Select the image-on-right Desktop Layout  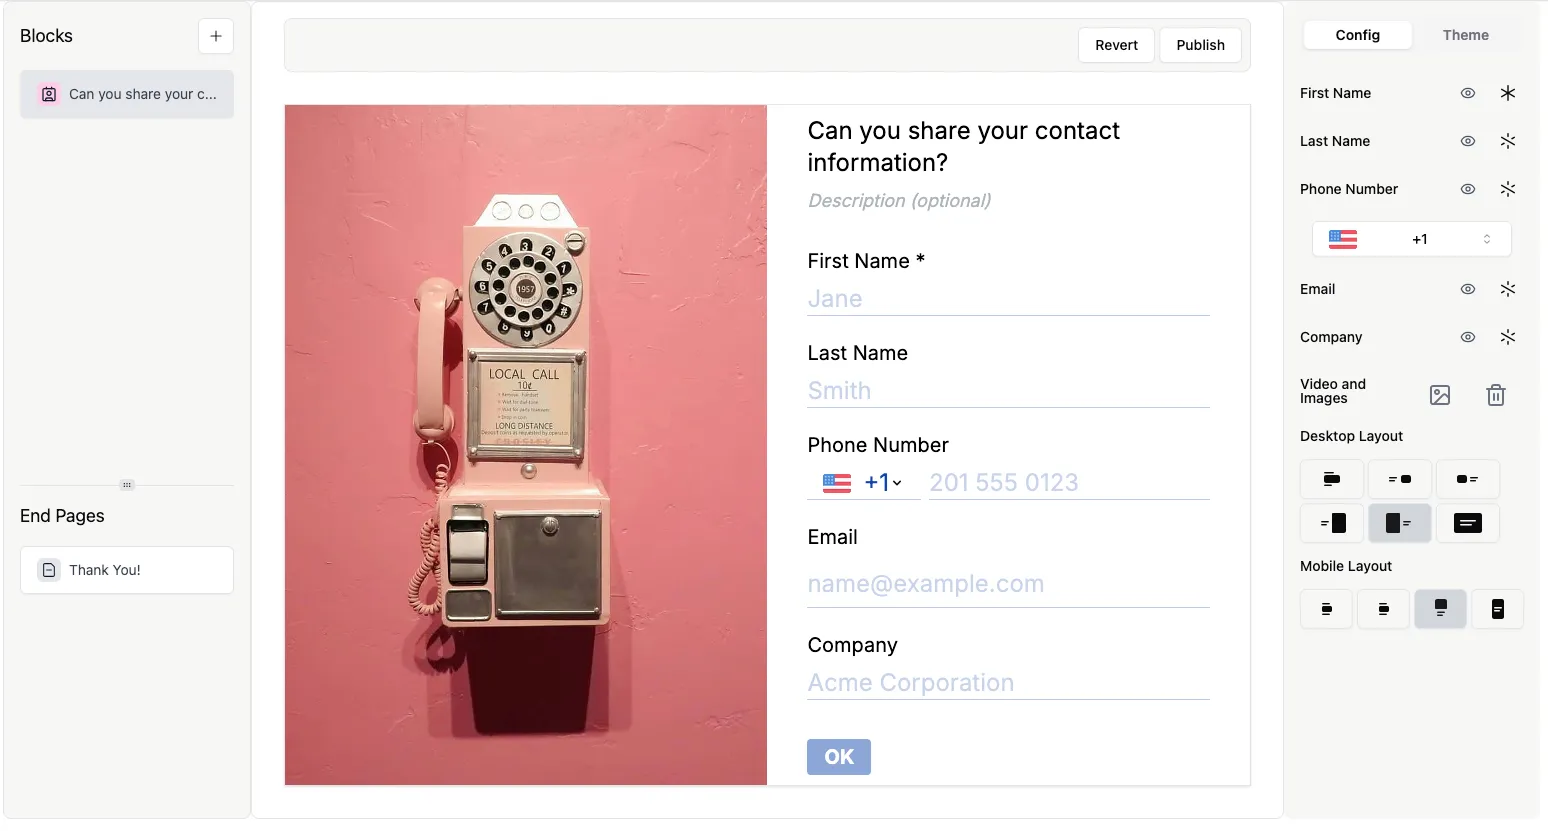(x=1399, y=479)
